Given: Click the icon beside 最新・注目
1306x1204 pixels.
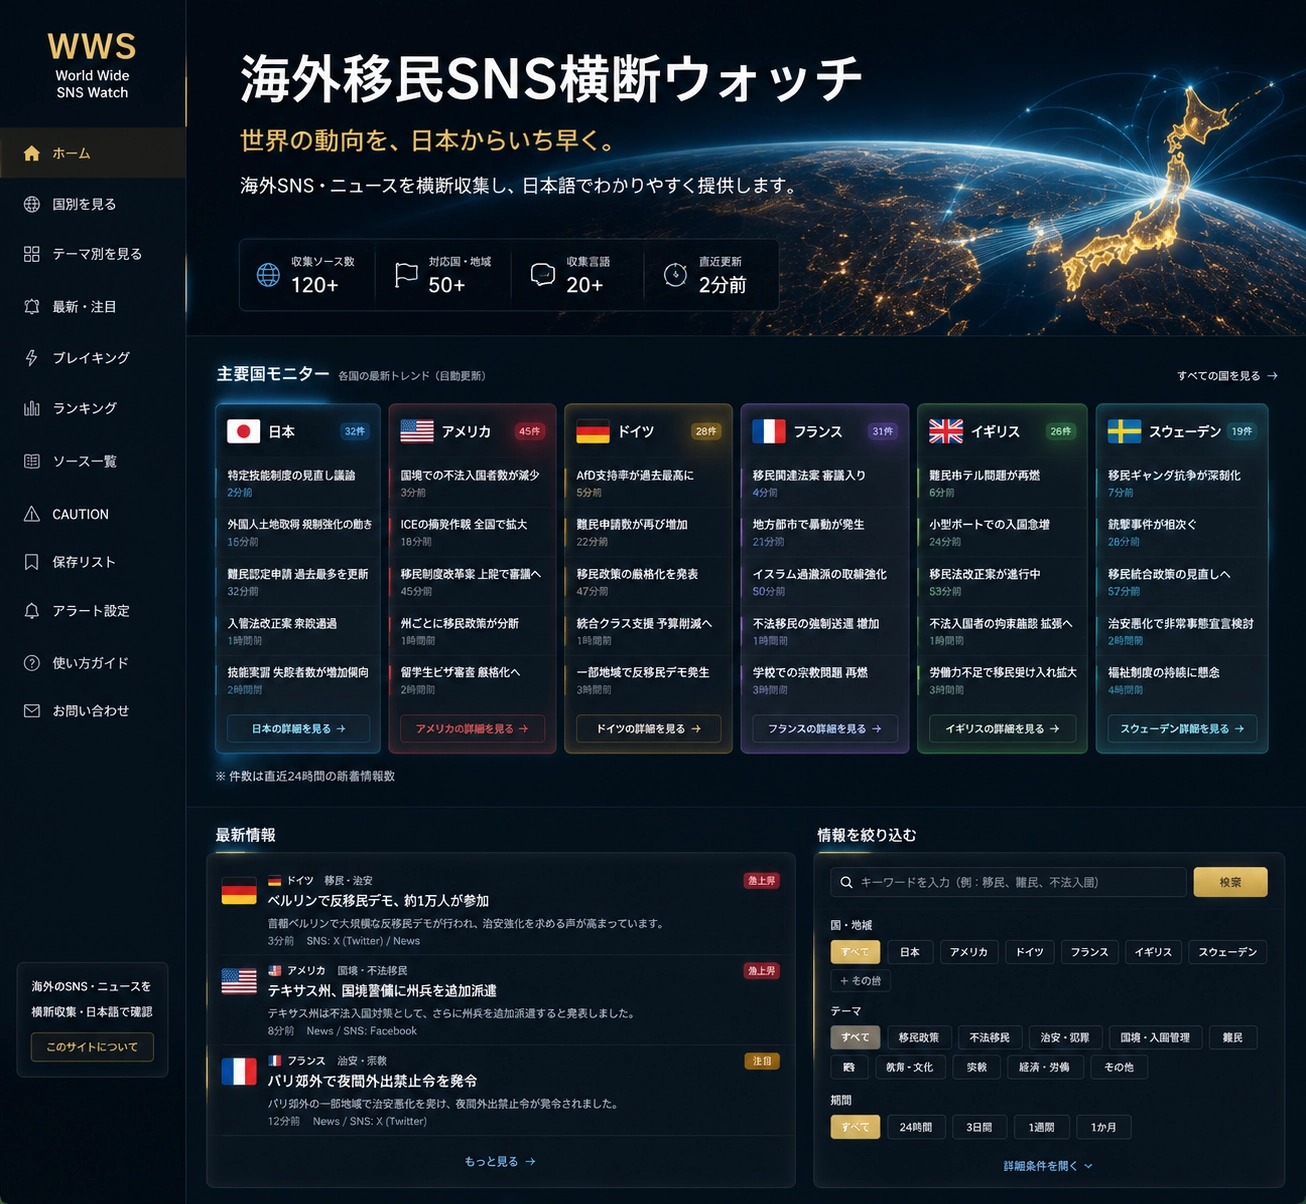Looking at the screenshot, I should [x=32, y=307].
